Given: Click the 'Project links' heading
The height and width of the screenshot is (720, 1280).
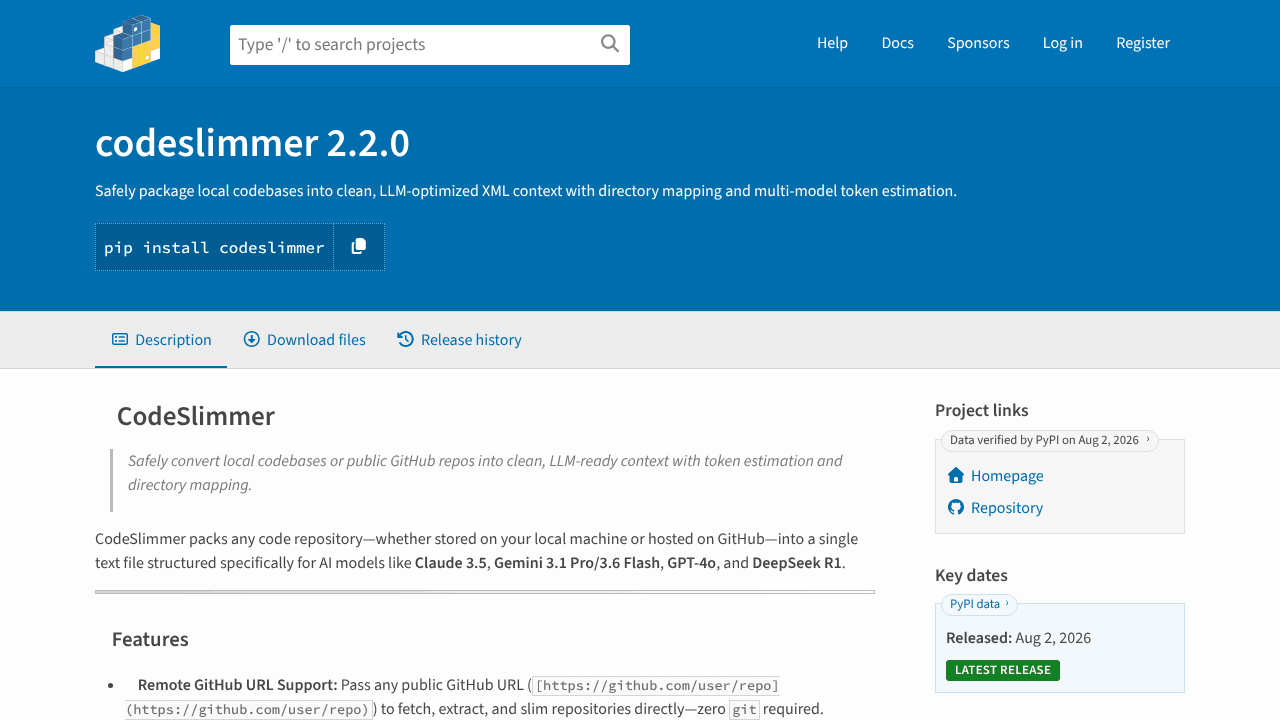Looking at the screenshot, I should (x=982, y=410).
